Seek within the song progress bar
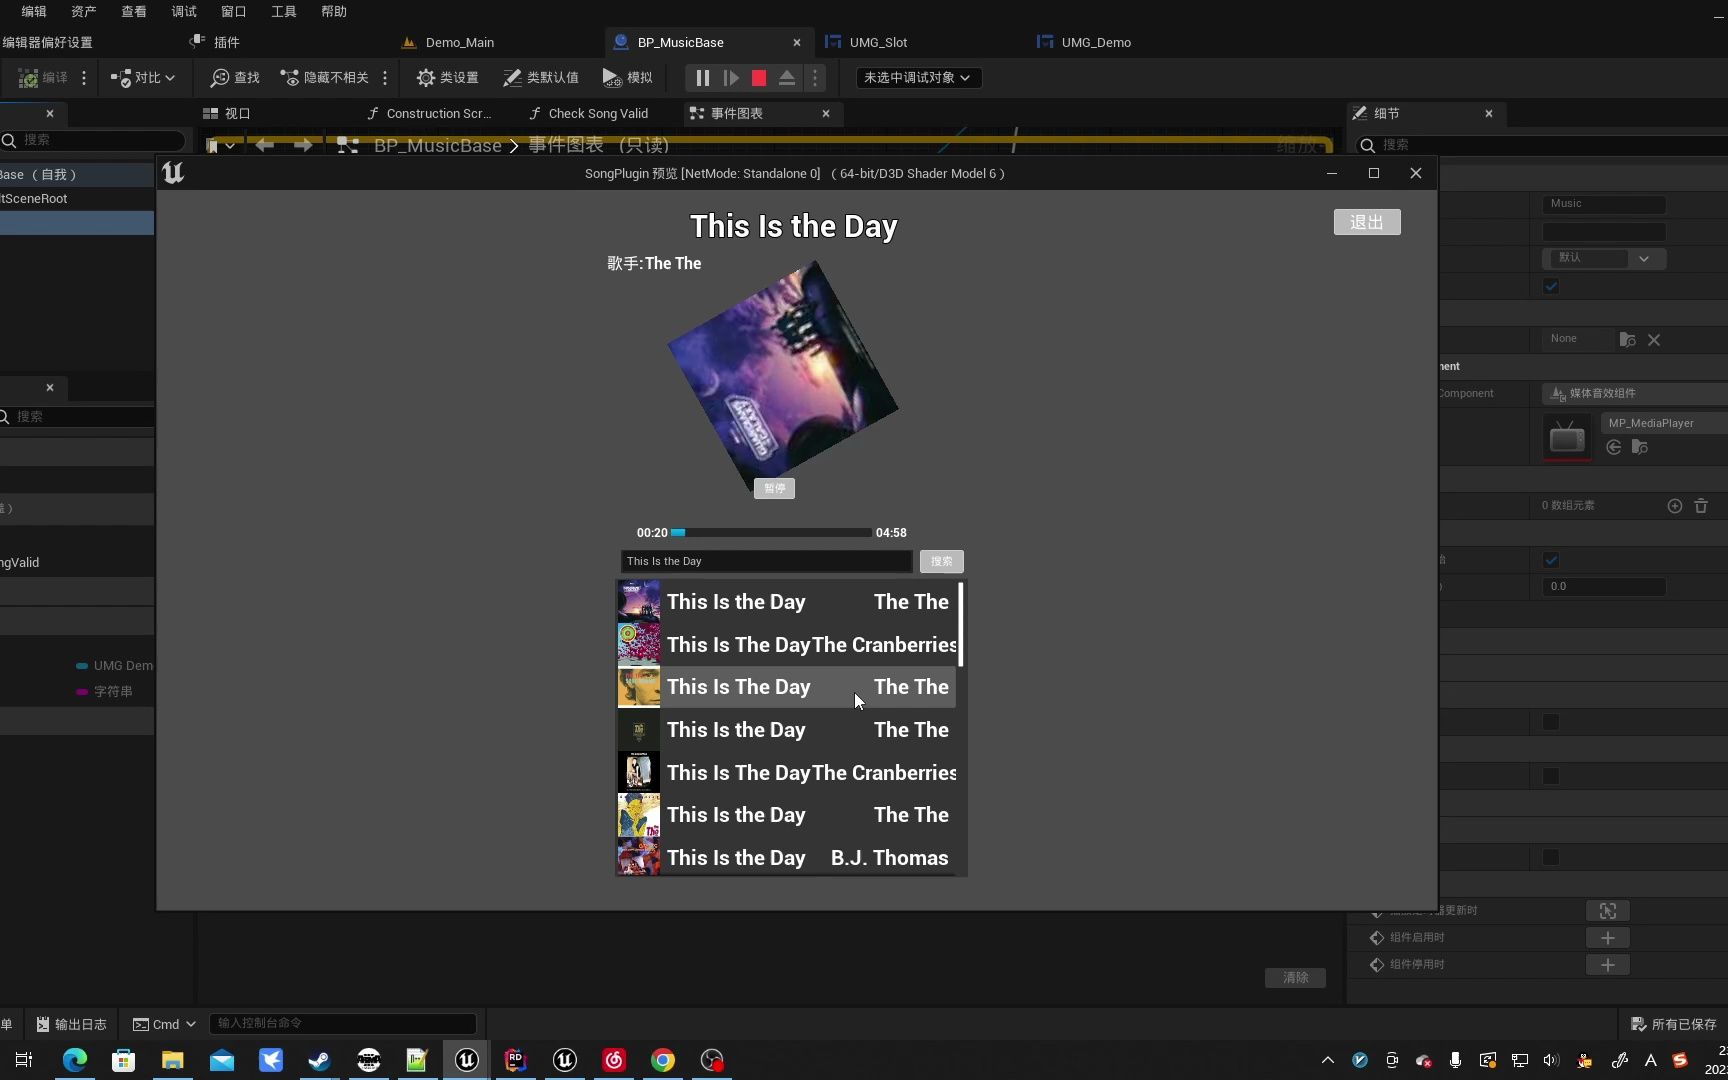 point(771,533)
